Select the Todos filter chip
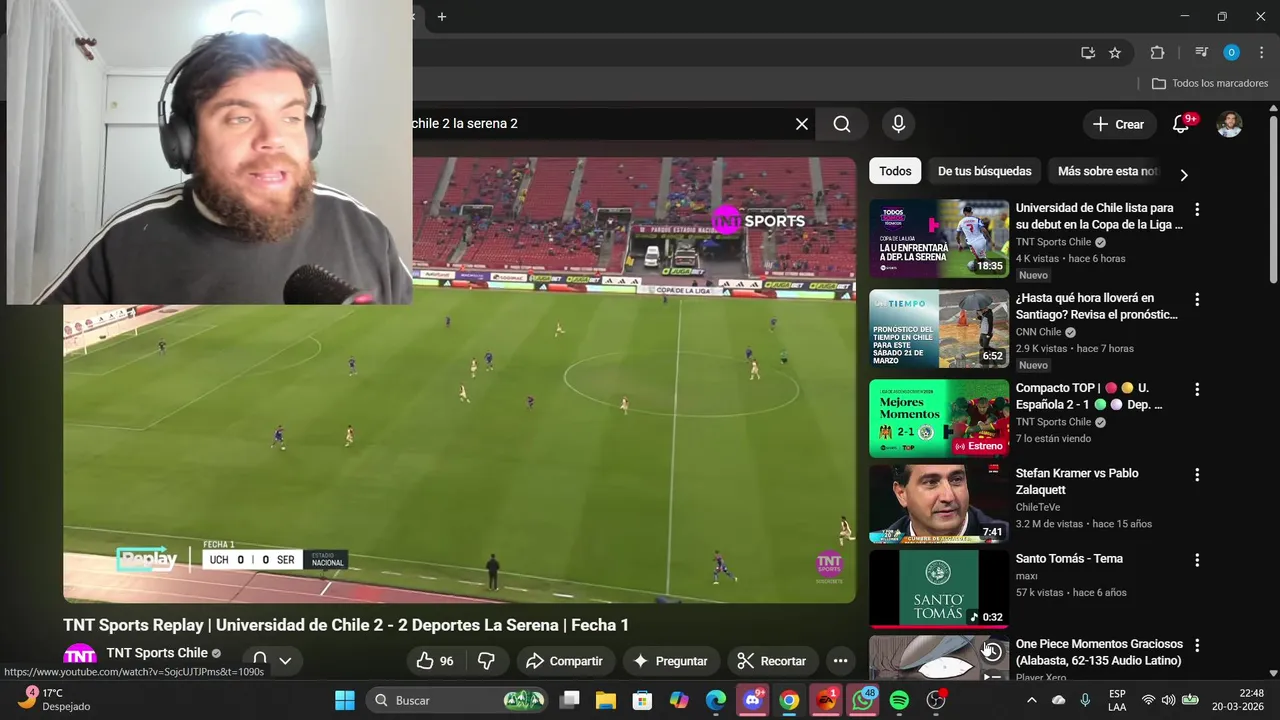This screenshot has height=720, width=1280. click(895, 171)
